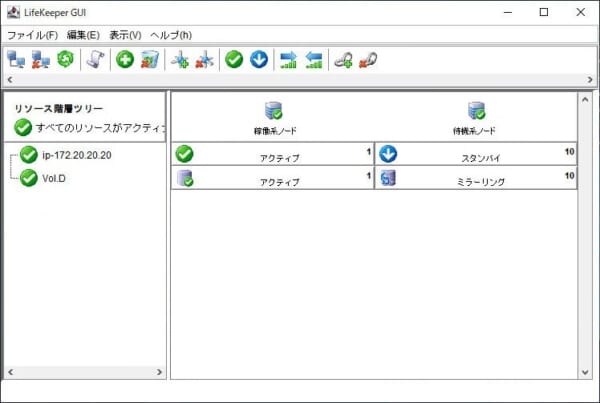Image resolution: width=600 pixels, height=403 pixels.
Task: Minimize the LifeKeeper GUI window
Action: coord(508,12)
